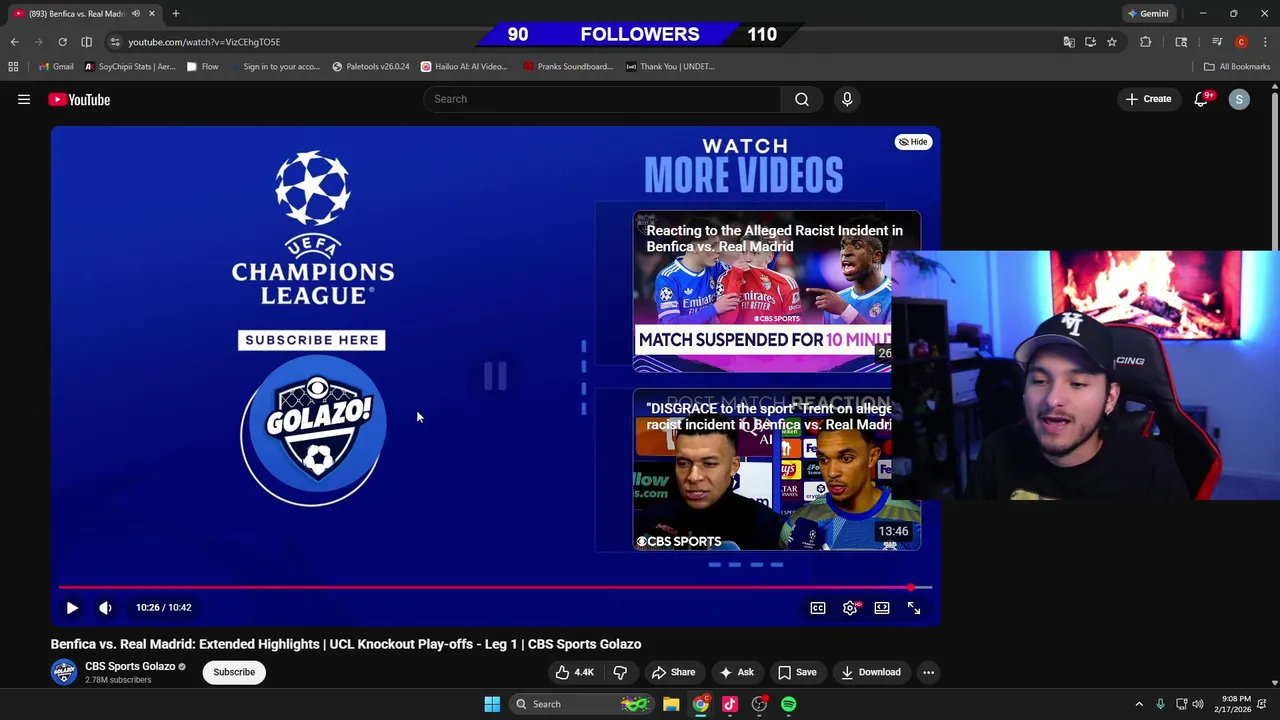1280x720 pixels.
Task: Open a new Chrome tab
Action: pyautogui.click(x=175, y=13)
